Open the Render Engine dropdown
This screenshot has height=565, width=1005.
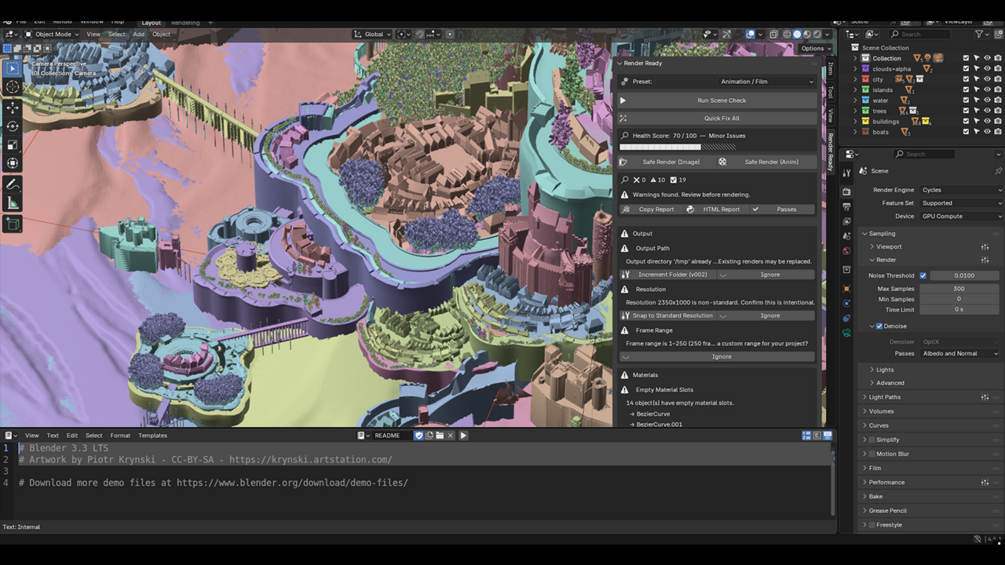pos(960,190)
